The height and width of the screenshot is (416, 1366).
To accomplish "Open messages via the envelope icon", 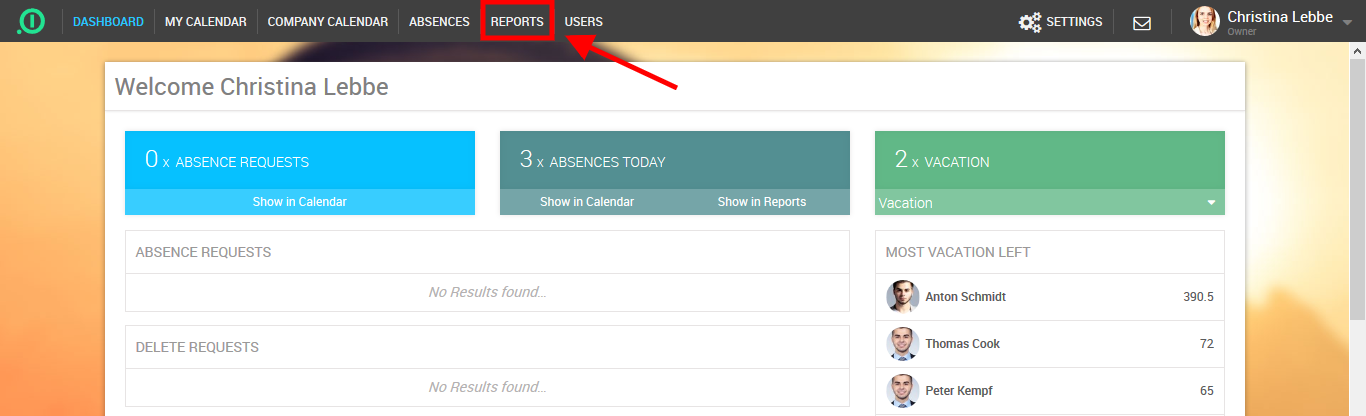I will (1141, 22).
